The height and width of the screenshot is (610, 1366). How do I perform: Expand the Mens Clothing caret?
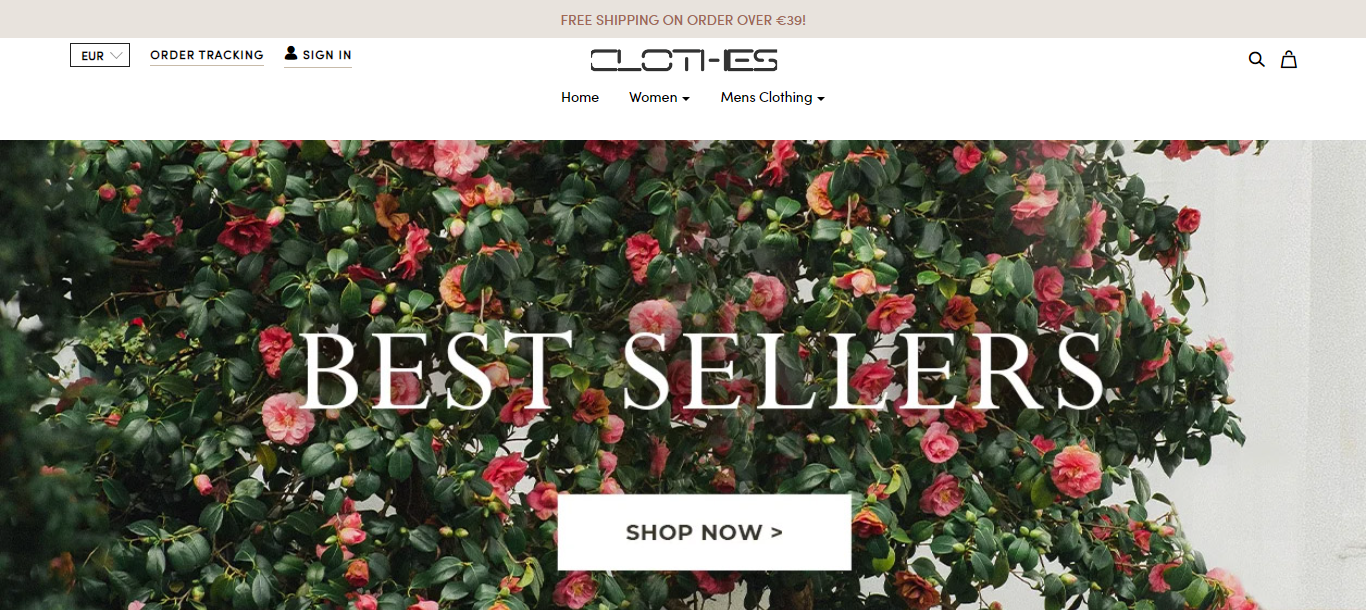pos(821,99)
